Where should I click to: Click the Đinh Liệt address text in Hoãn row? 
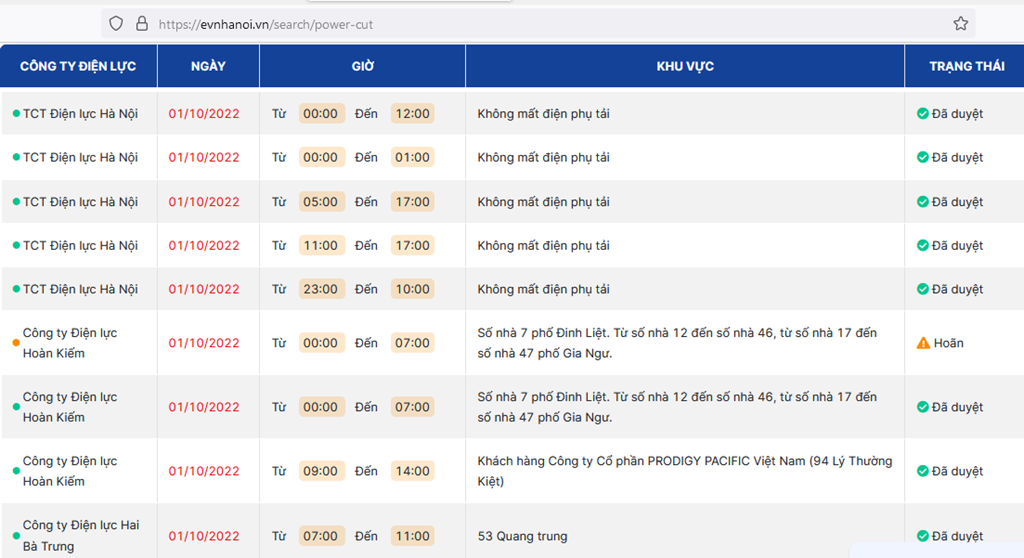677,343
